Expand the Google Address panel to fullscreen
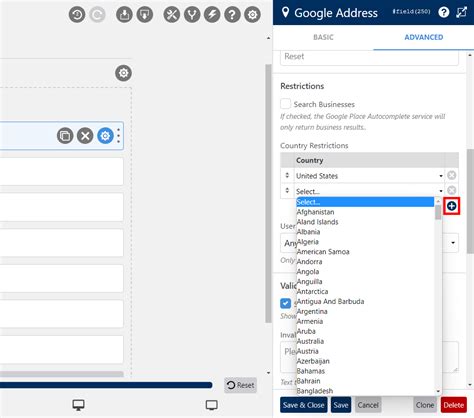 coord(462,12)
